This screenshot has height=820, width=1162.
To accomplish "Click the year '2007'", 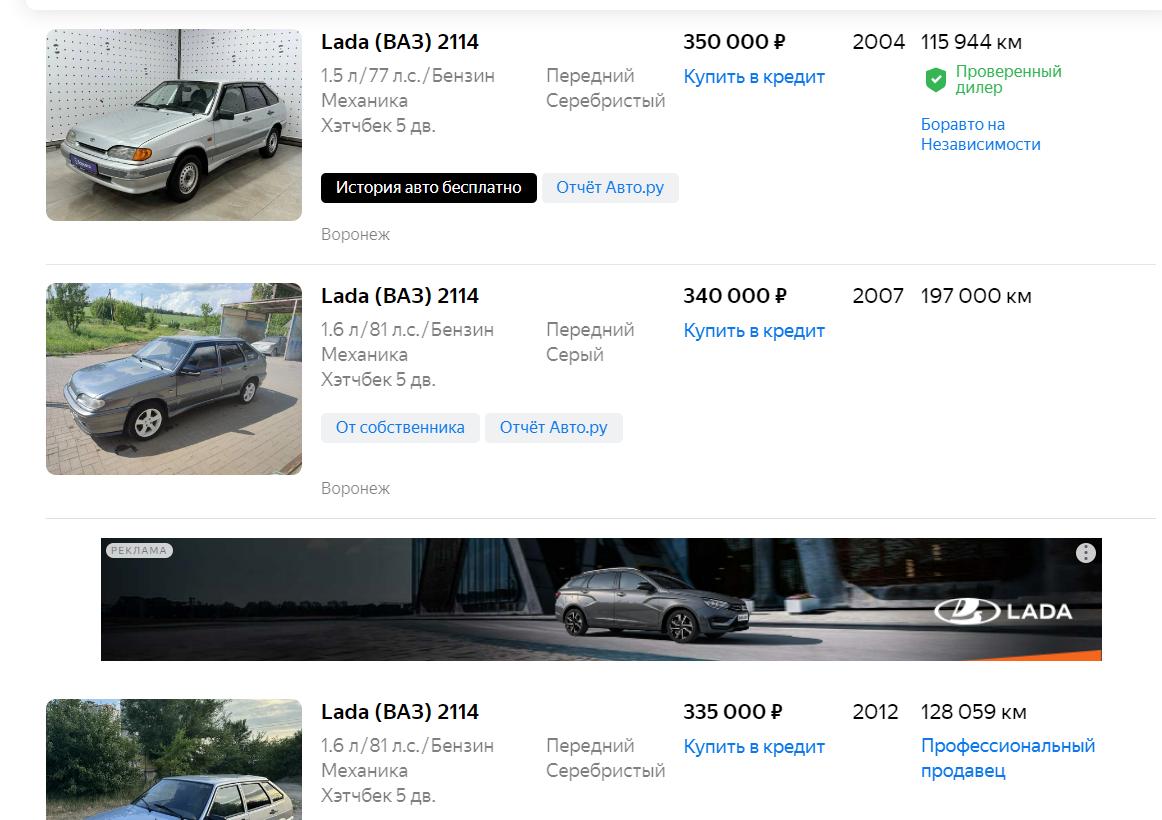I will tap(877, 296).
